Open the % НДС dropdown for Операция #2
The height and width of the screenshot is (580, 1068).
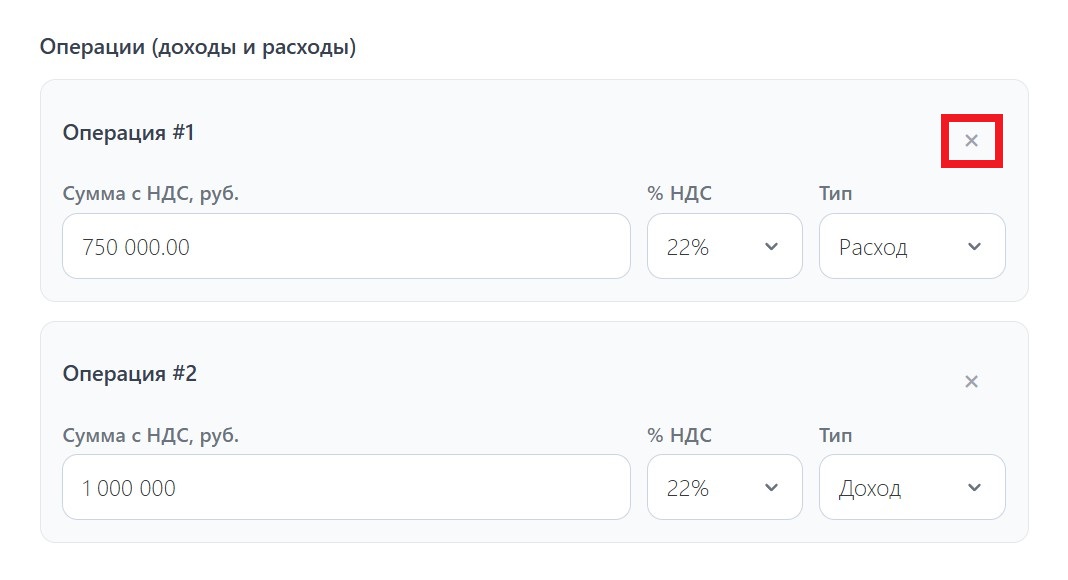tap(724, 487)
